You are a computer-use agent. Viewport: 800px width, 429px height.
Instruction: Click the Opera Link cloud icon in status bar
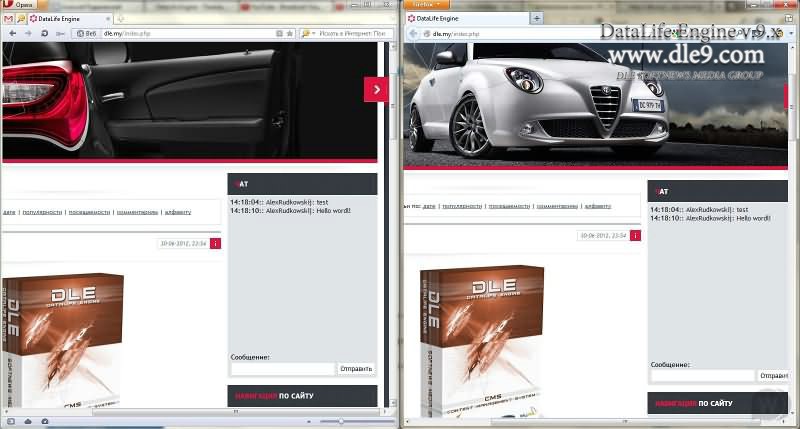[28, 421]
